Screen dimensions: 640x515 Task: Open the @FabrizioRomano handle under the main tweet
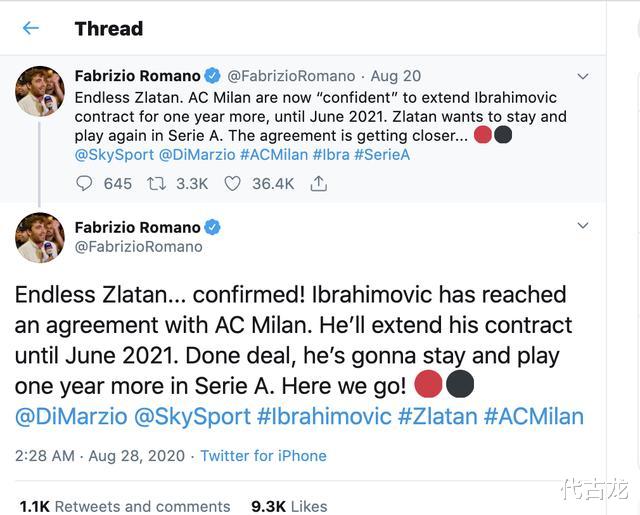point(138,246)
